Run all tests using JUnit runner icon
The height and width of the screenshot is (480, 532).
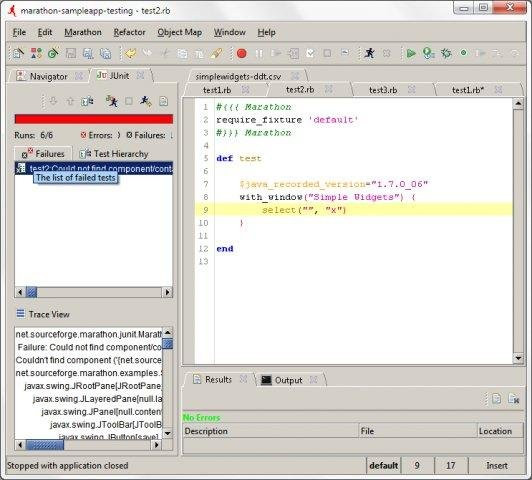point(112,101)
